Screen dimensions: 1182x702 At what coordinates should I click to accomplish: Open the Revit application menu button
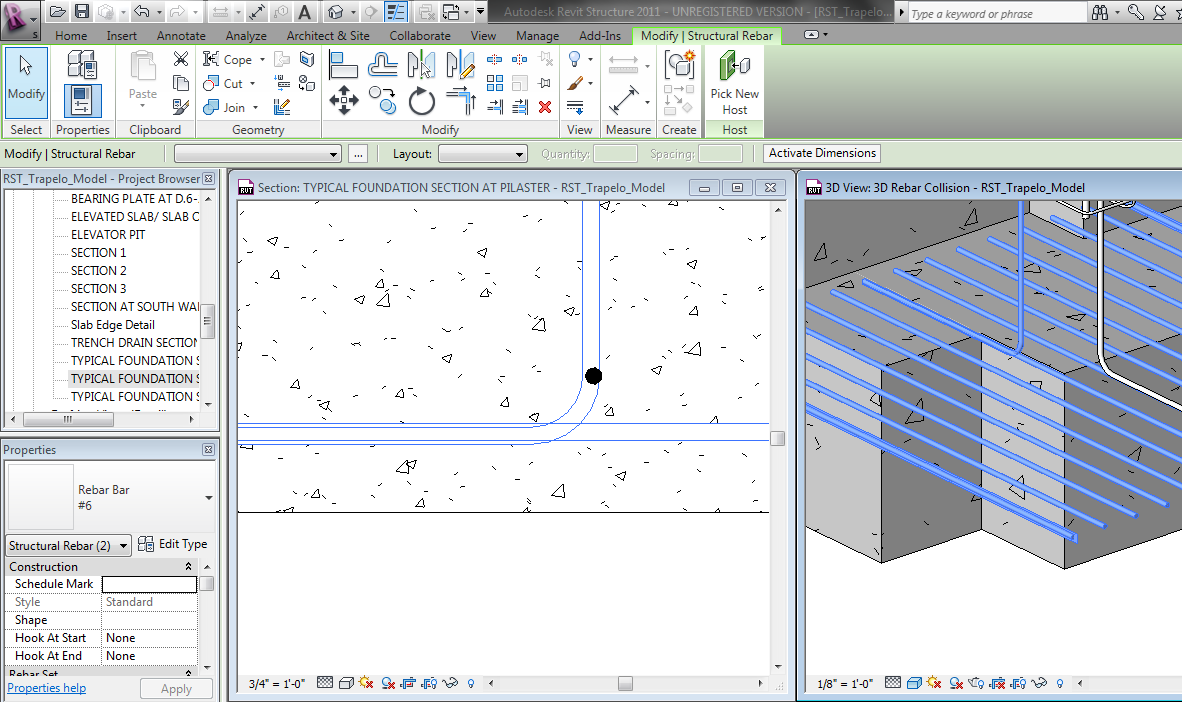tap(20, 20)
